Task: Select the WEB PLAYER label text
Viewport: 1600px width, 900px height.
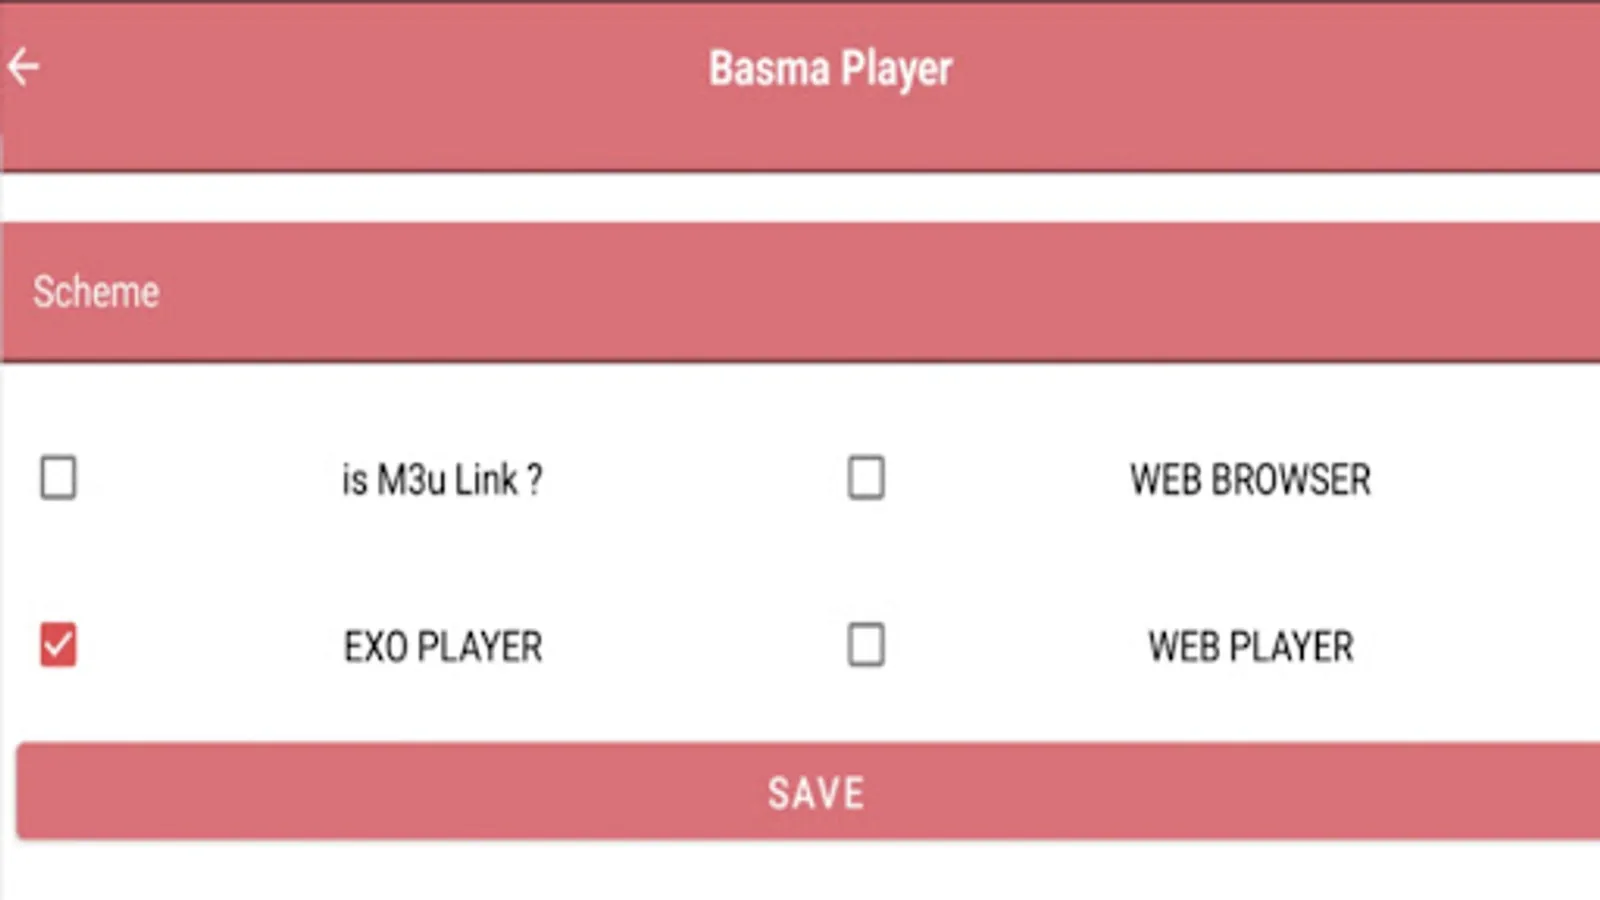Action: pos(1250,647)
